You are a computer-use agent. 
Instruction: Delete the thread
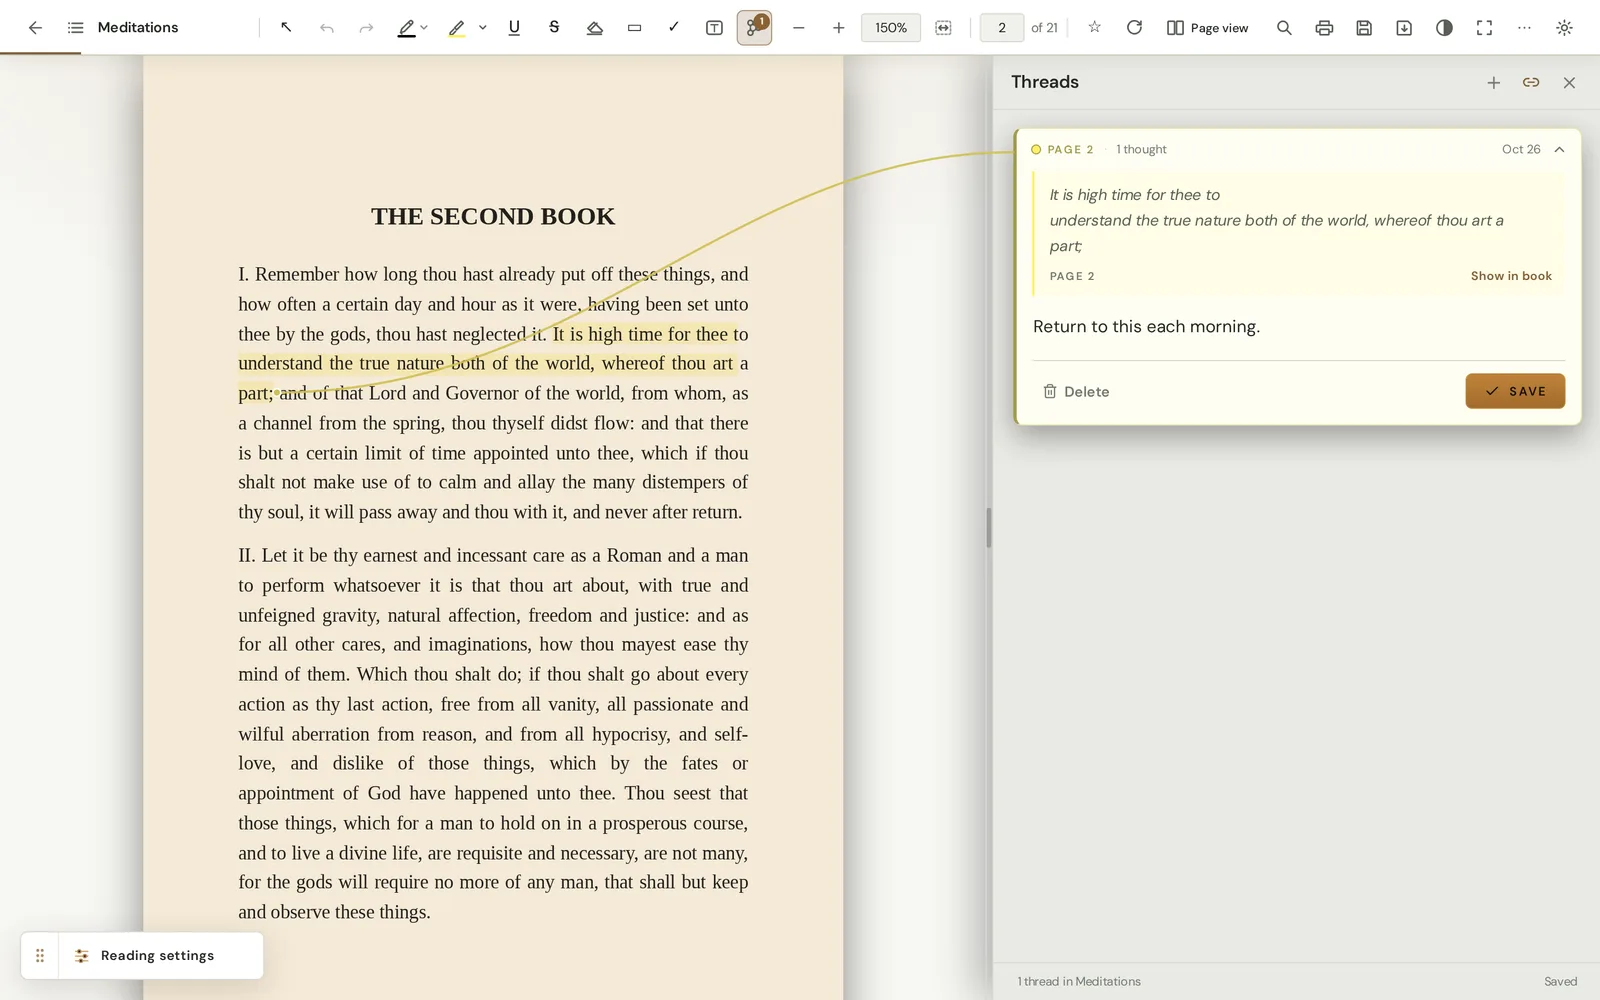click(x=1076, y=391)
